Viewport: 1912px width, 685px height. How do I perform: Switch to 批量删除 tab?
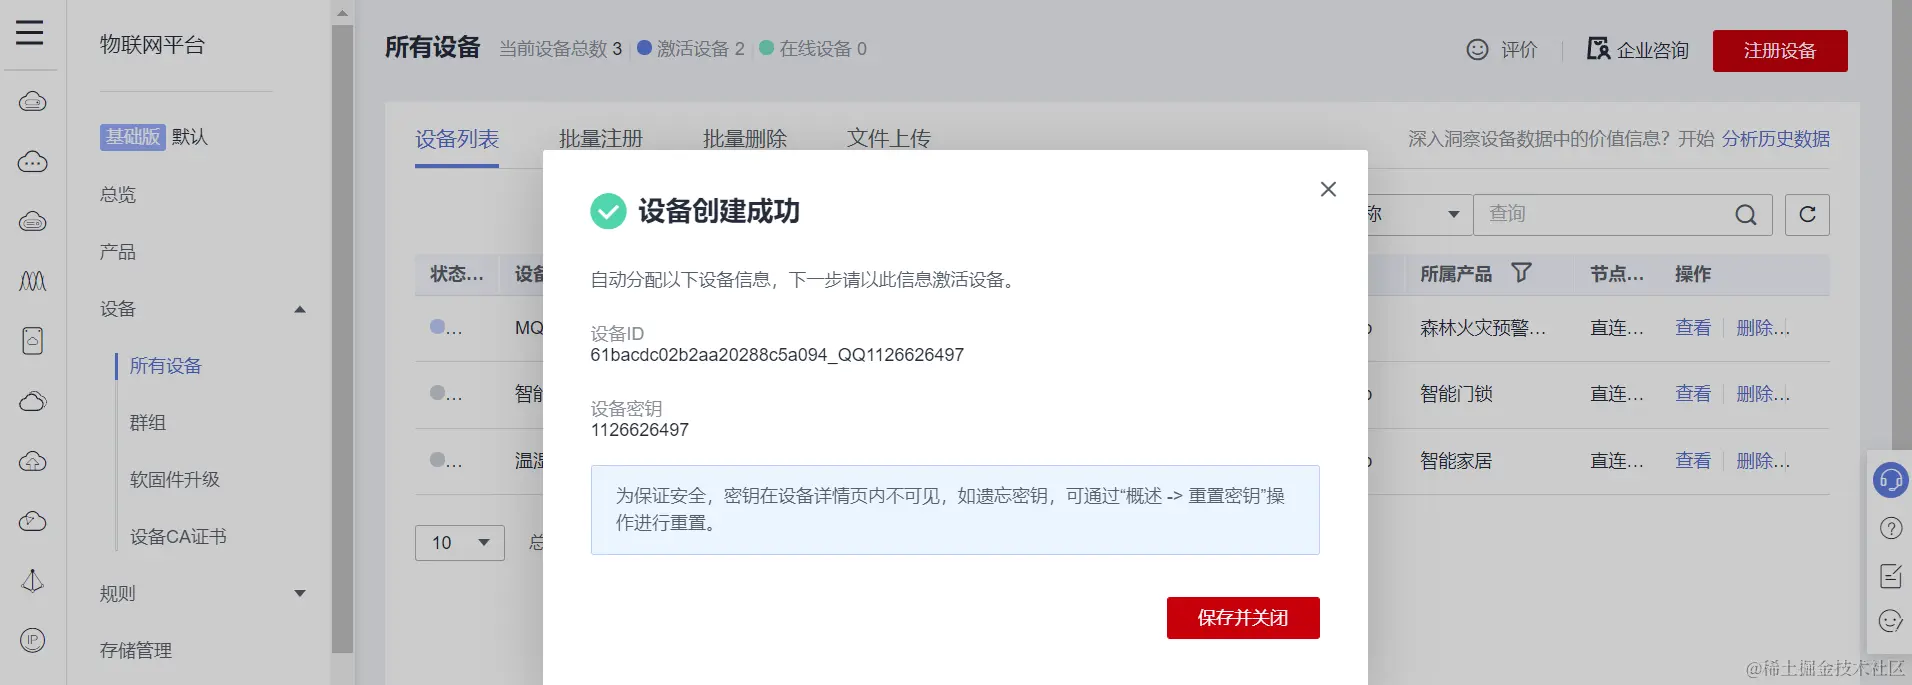[745, 139]
